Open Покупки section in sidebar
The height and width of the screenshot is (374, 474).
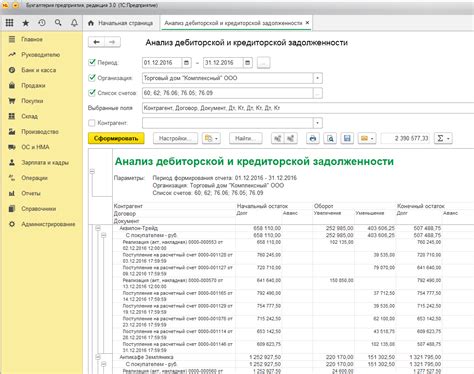click(x=32, y=101)
